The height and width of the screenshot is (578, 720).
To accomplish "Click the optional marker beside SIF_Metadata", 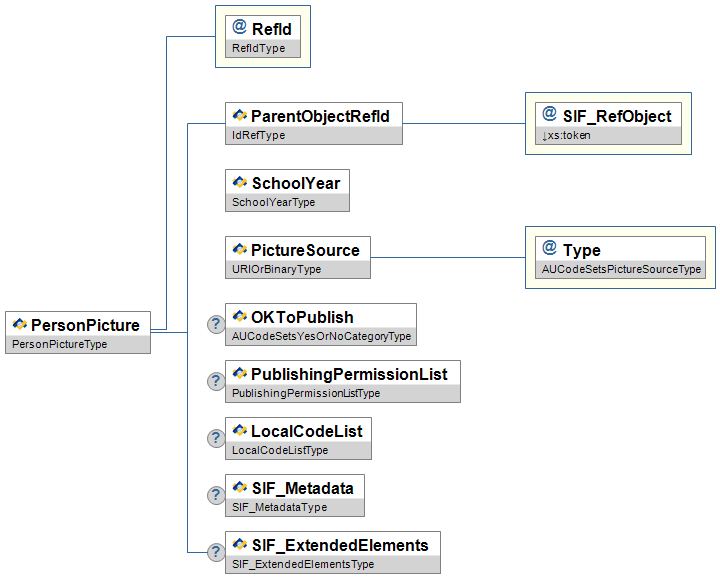I will [215, 495].
